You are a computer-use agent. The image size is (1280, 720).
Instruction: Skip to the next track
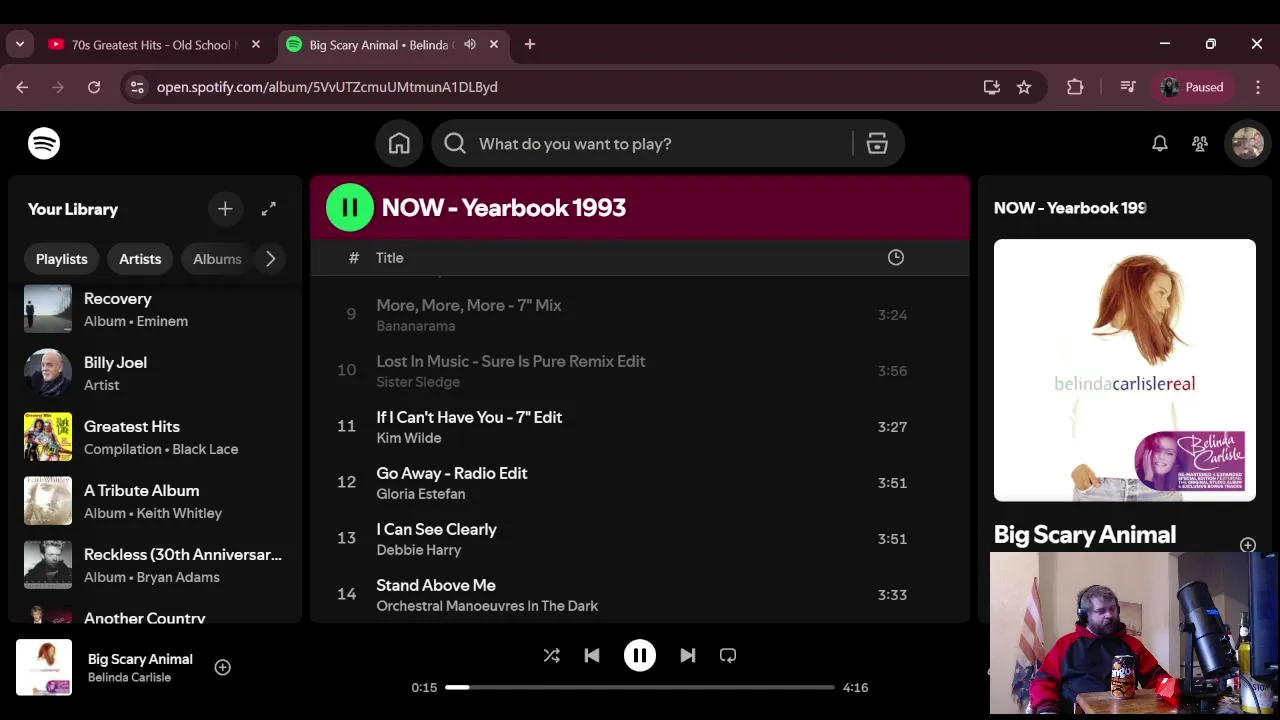(x=688, y=655)
